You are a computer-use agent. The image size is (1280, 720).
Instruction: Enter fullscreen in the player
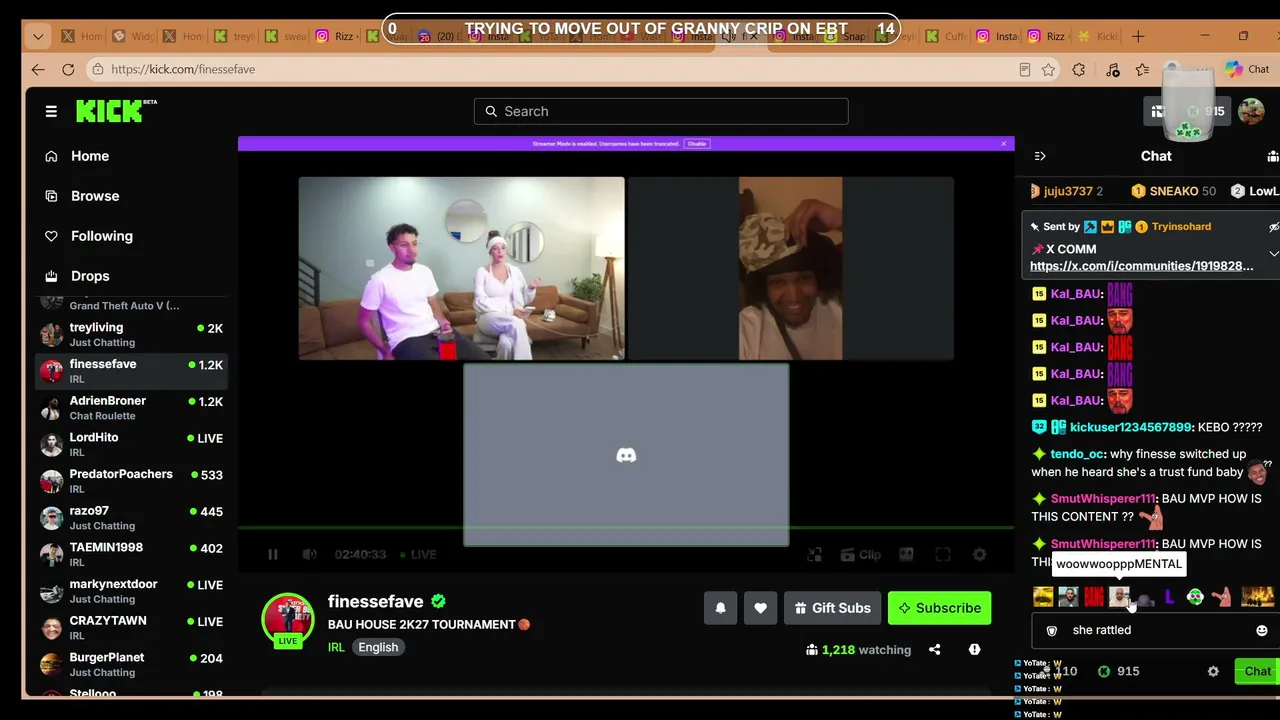pyautogui.click(x=943, y=554)
